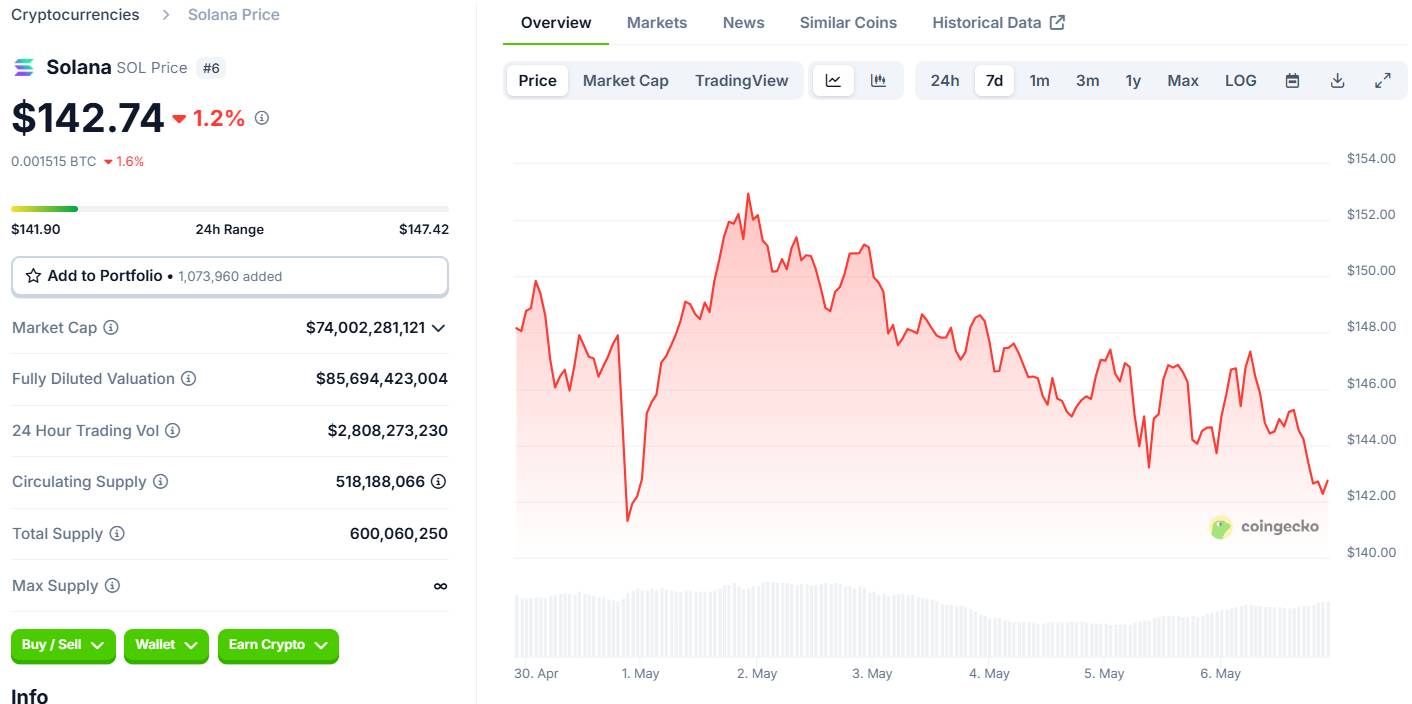1412x704 pixels.
Task: Click the price chart peak near 2. May
Action: 748,194
